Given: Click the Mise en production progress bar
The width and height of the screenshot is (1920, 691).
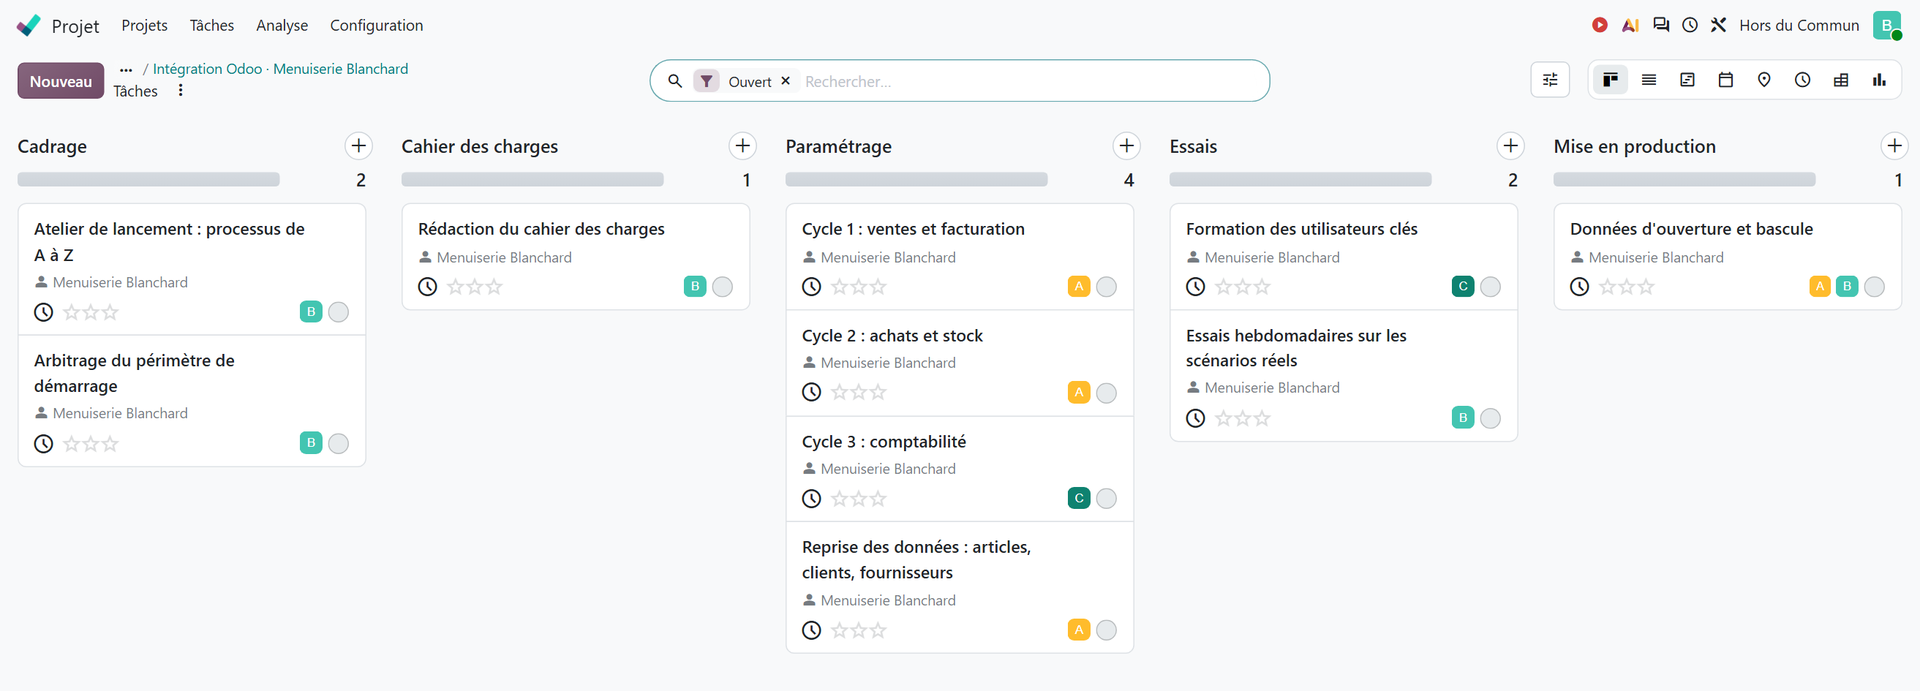Looking at the screenshot, I should [x=1684, y=180].
